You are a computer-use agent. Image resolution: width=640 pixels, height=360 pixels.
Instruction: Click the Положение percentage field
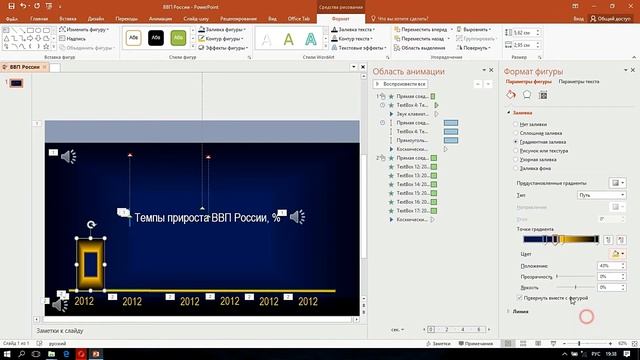pyautogui.click(x=609, y=266)
